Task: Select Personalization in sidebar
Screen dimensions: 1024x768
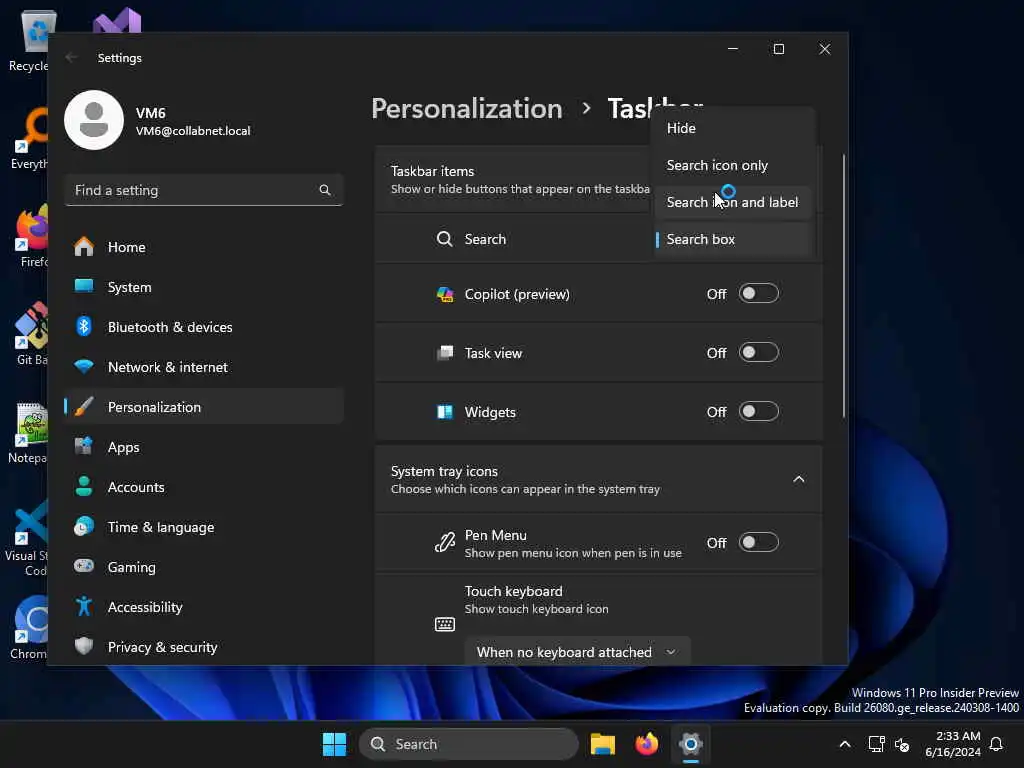Action: [x=204, y=407]
